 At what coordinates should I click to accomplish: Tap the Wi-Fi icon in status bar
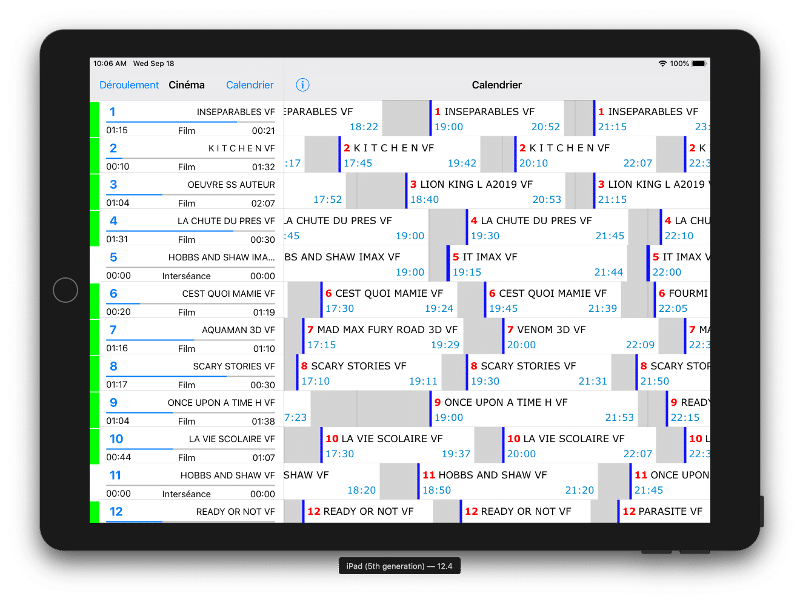click(x=662, y=63)
